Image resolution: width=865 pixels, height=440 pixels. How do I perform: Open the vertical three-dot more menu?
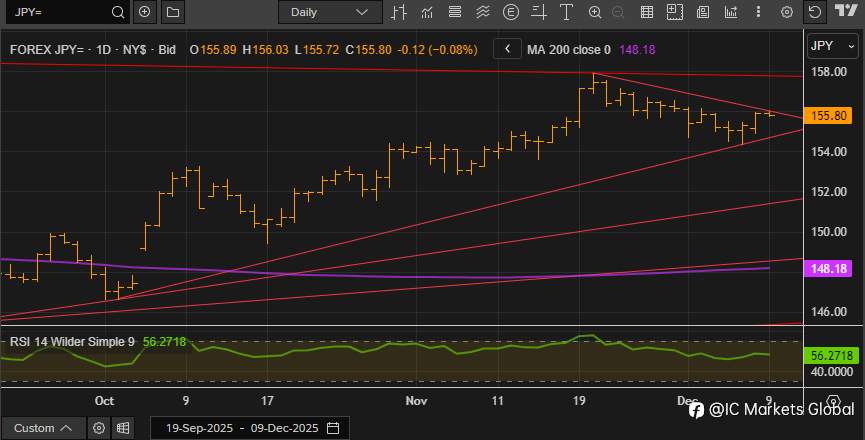(x=759, y=12)
